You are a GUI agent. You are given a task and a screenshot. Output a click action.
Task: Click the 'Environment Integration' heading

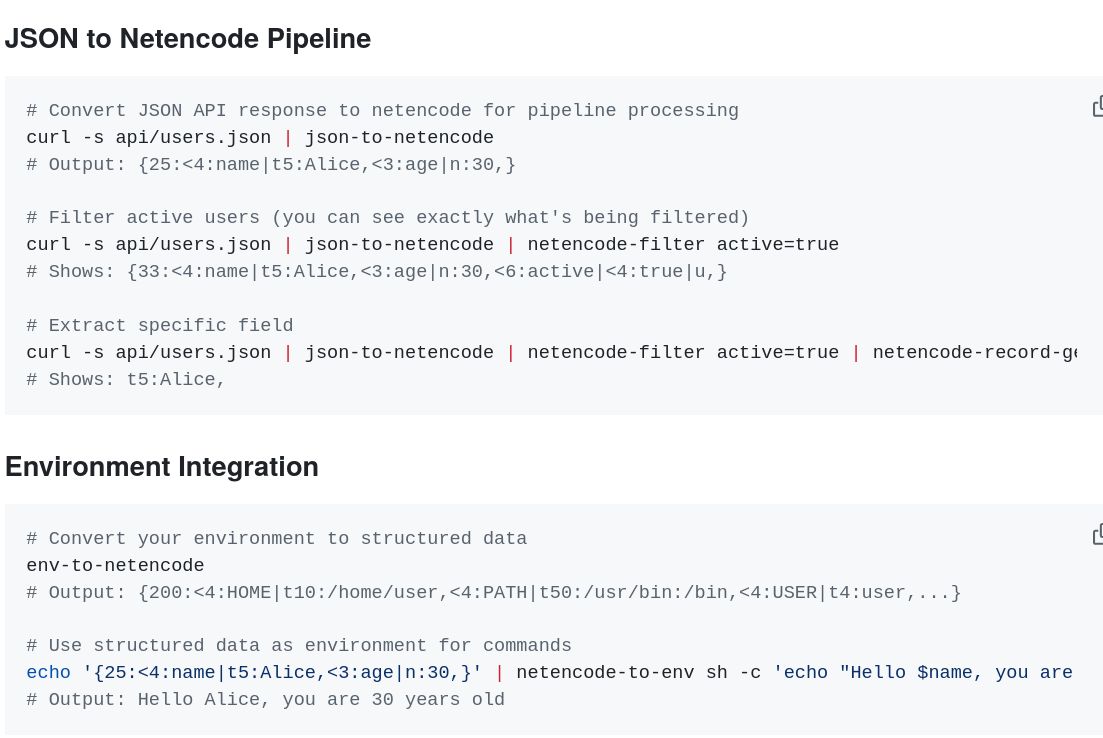[x=161, y=466]
